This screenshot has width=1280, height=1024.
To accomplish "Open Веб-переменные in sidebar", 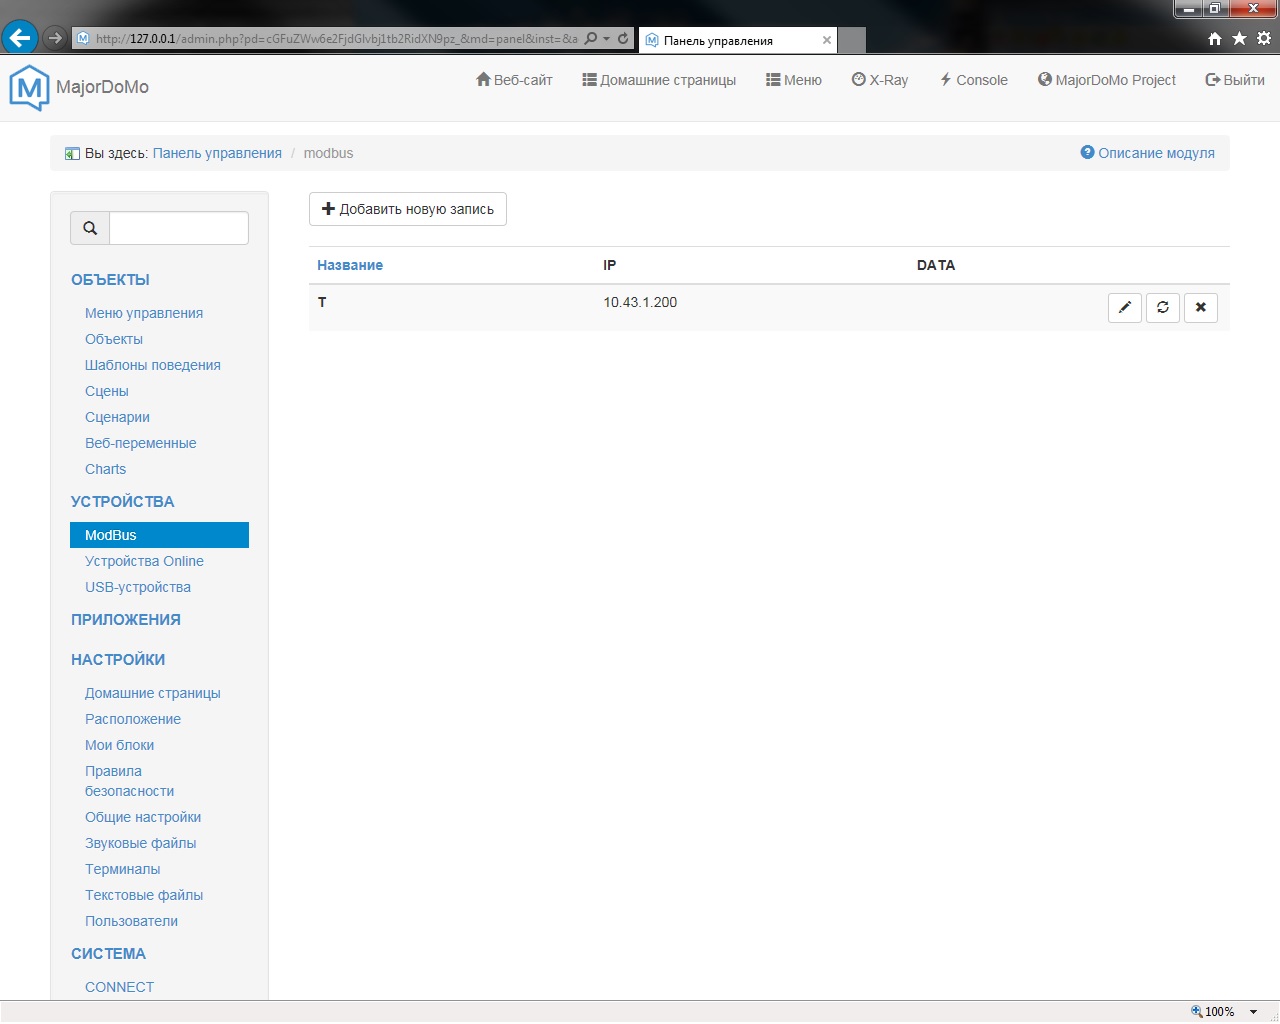I will coord(141,443).
